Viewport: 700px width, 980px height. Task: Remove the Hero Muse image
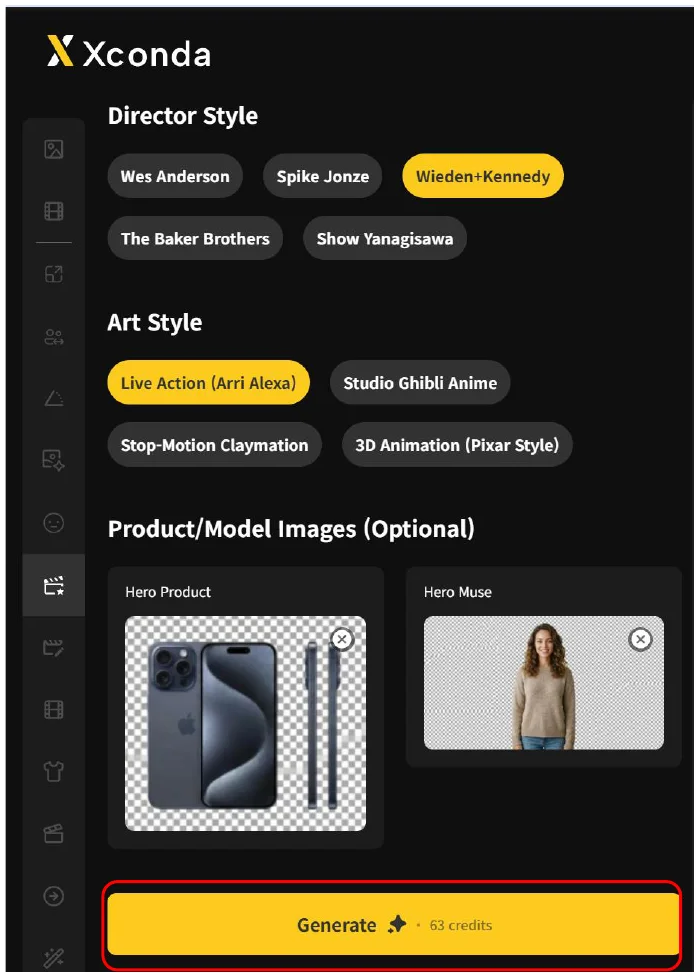[x=640, y=639]
